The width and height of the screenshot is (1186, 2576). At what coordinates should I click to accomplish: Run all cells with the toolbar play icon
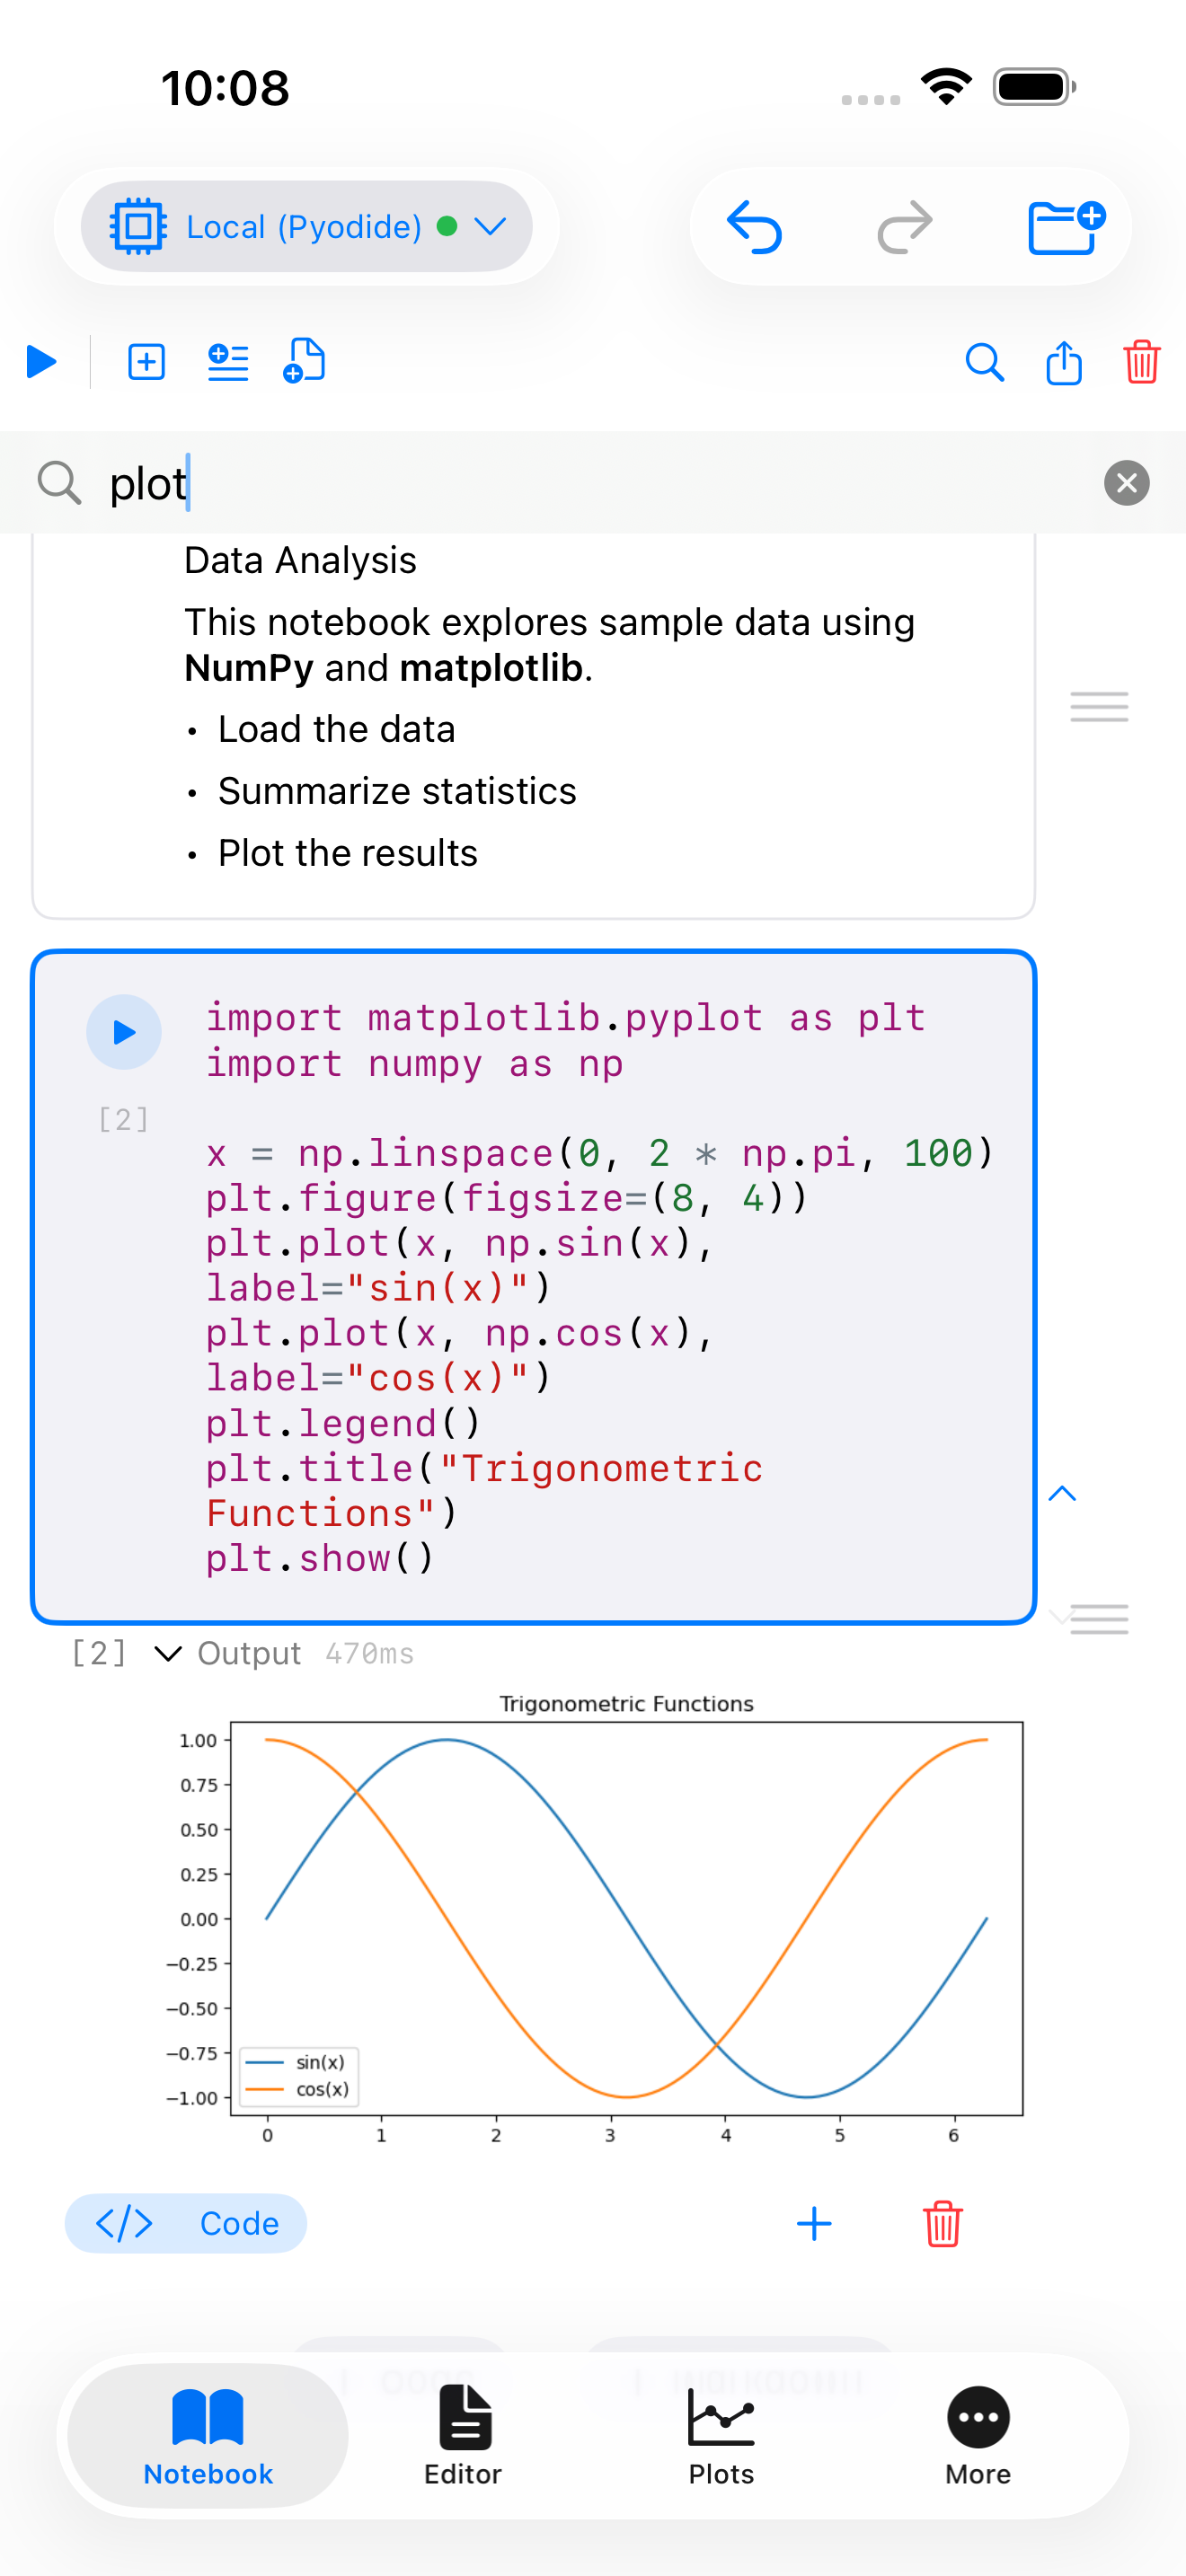[42, 362]
